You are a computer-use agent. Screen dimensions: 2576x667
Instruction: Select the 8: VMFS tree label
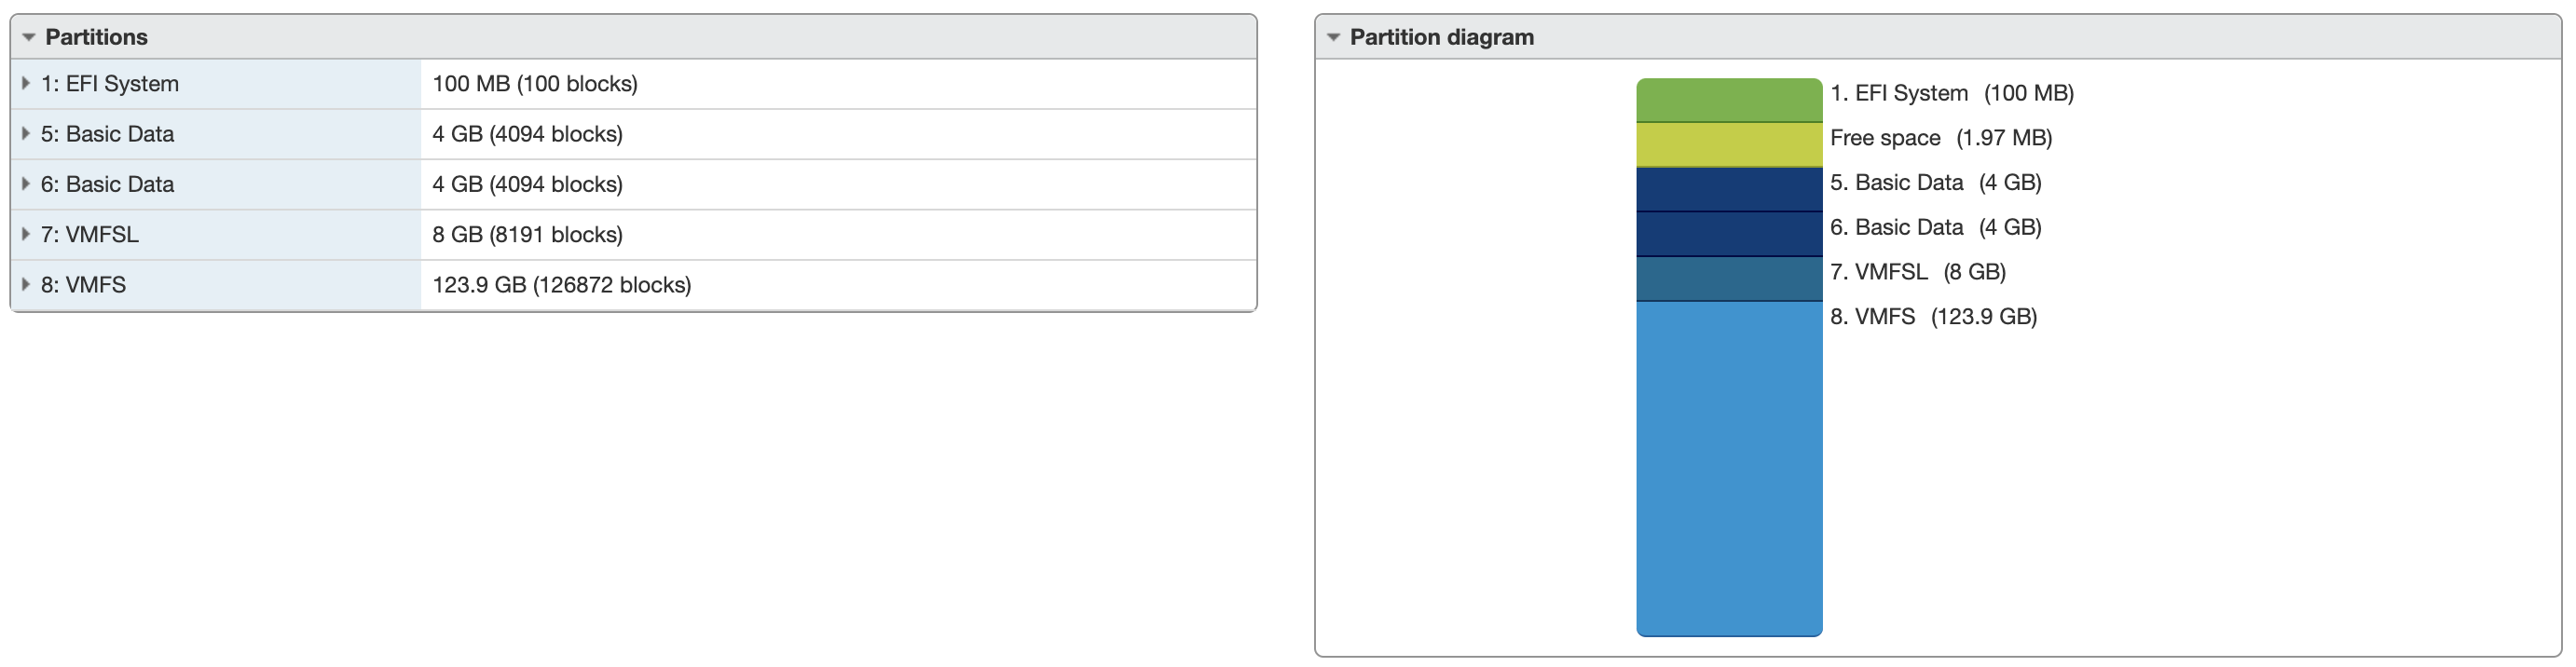(x=83, y=285)
